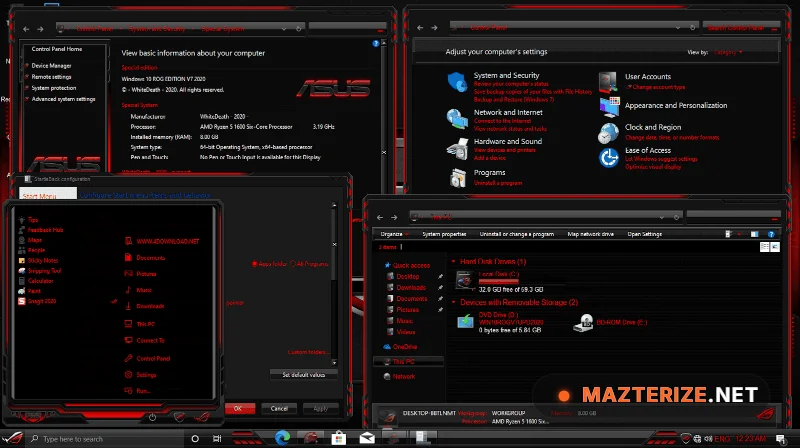Select the All Programs radio button
The image size is (800, 448).
(x=293, y=264)
